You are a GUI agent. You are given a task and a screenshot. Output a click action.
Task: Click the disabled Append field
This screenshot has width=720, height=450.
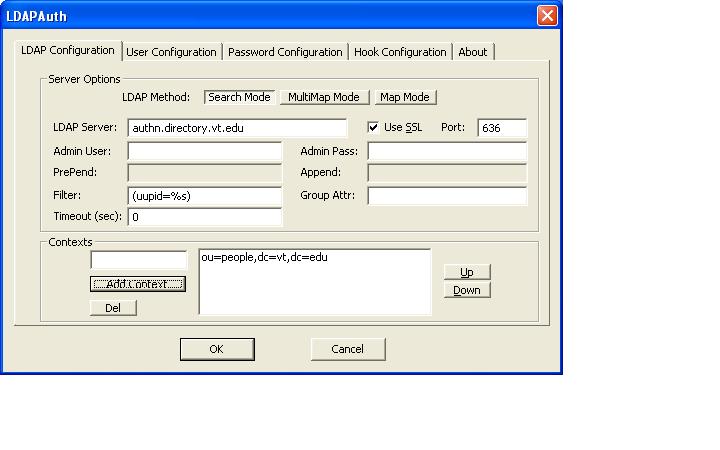(447, 173)
